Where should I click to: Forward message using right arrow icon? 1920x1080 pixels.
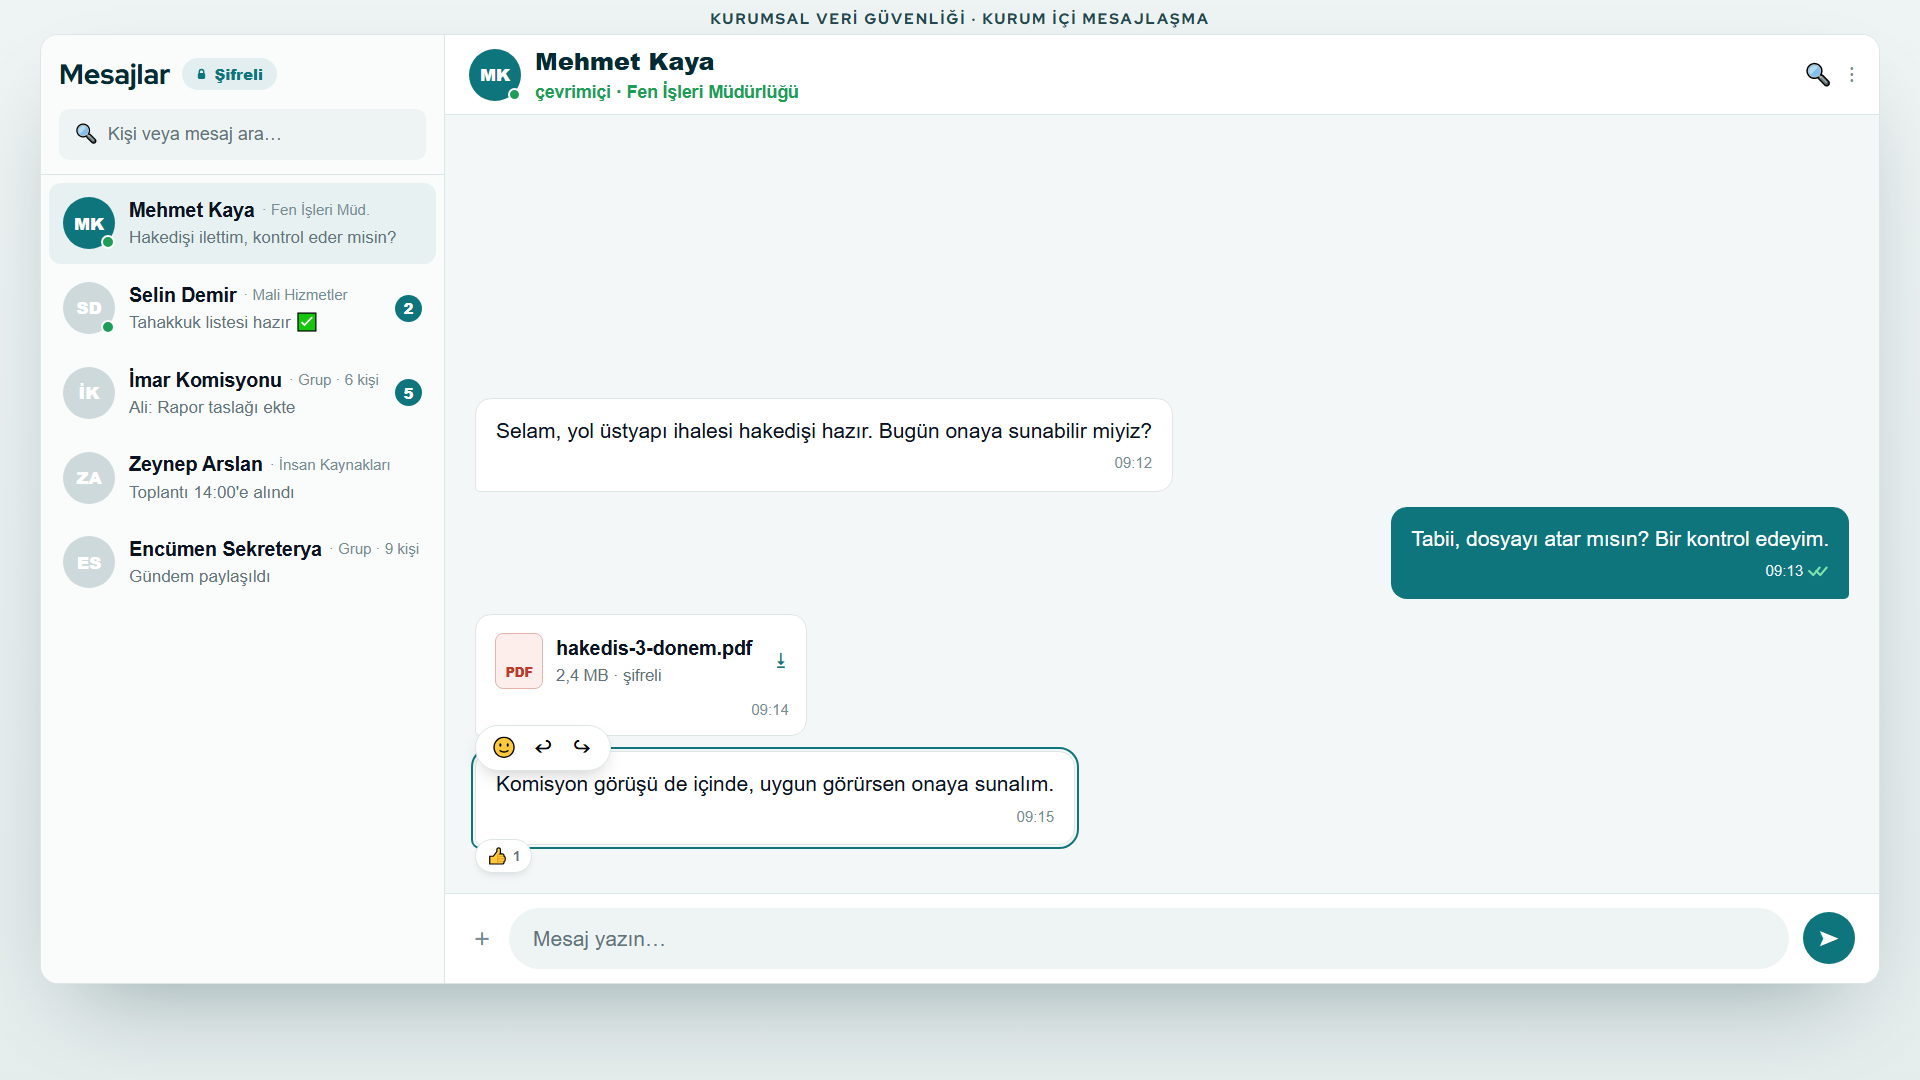coord(581,747)
